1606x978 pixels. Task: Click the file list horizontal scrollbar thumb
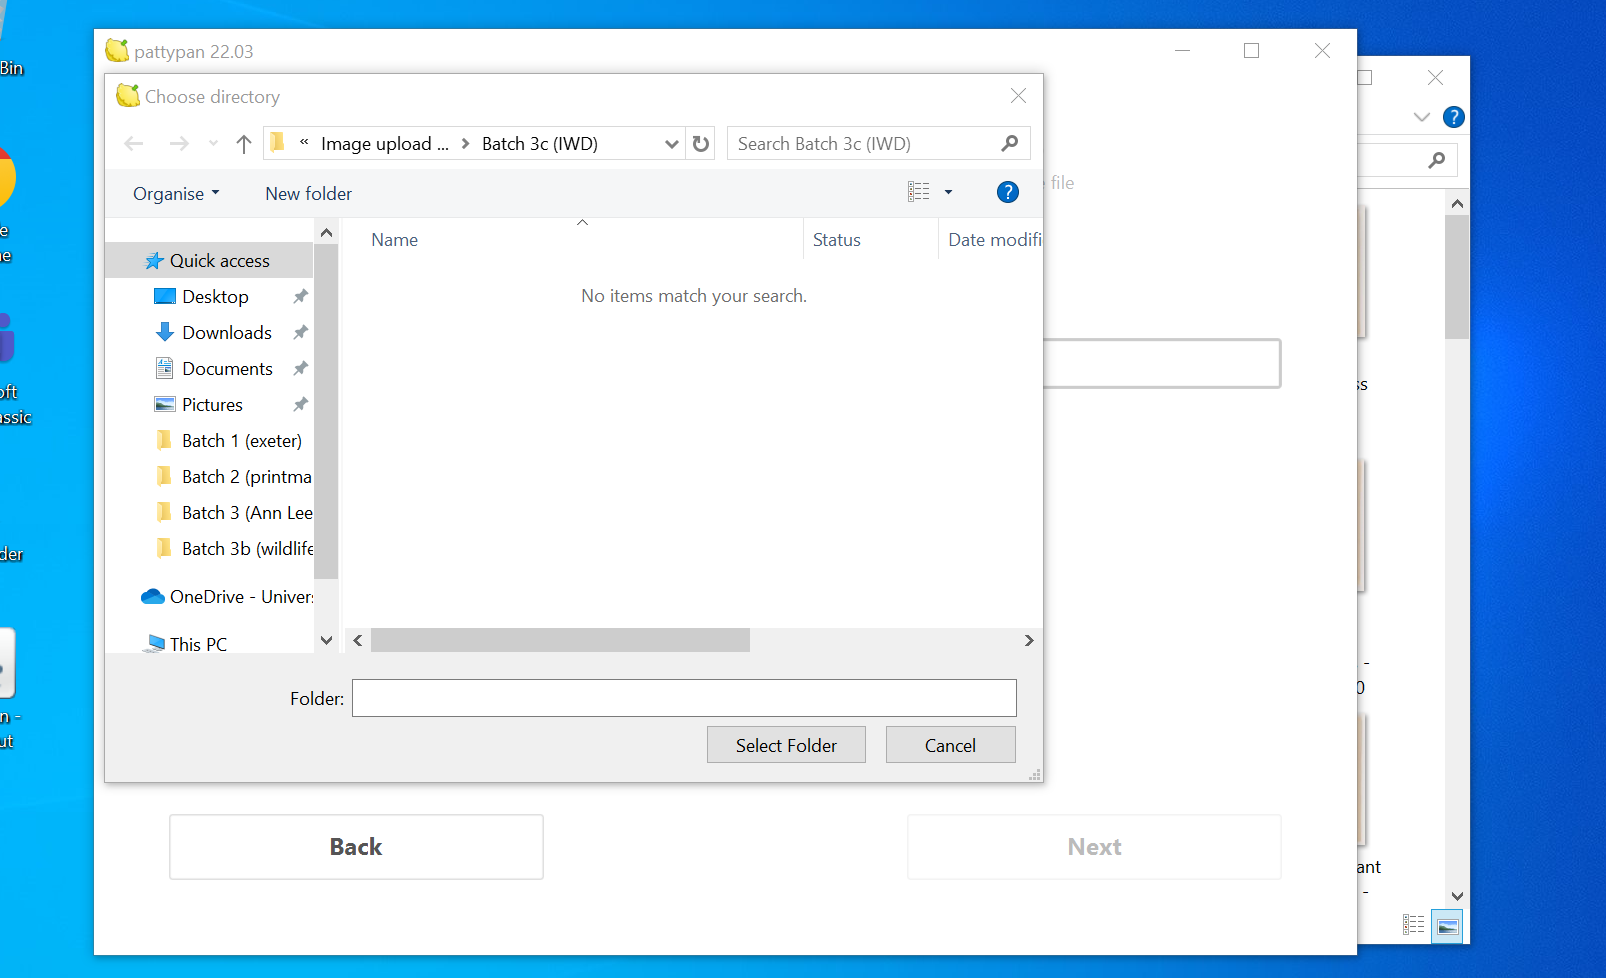(x=560, y=641)
